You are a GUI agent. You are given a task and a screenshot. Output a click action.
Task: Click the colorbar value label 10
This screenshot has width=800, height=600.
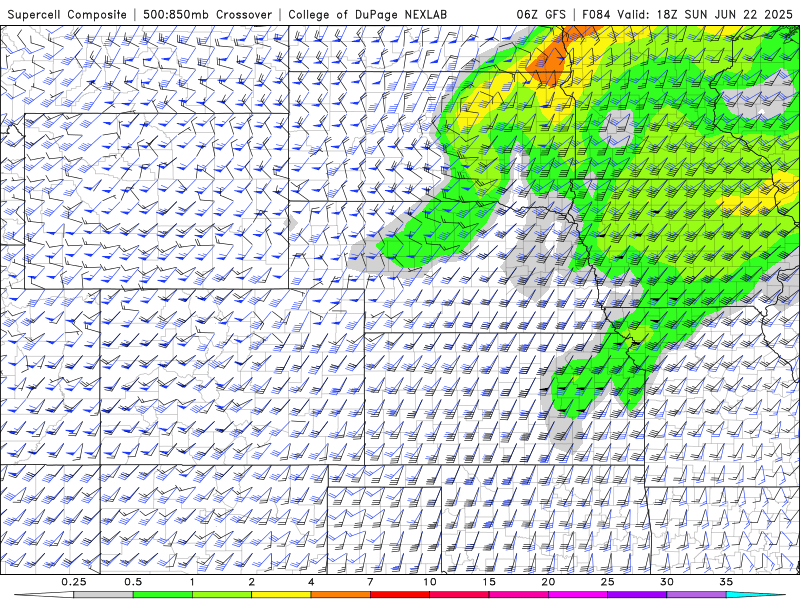tap(430, 582)
